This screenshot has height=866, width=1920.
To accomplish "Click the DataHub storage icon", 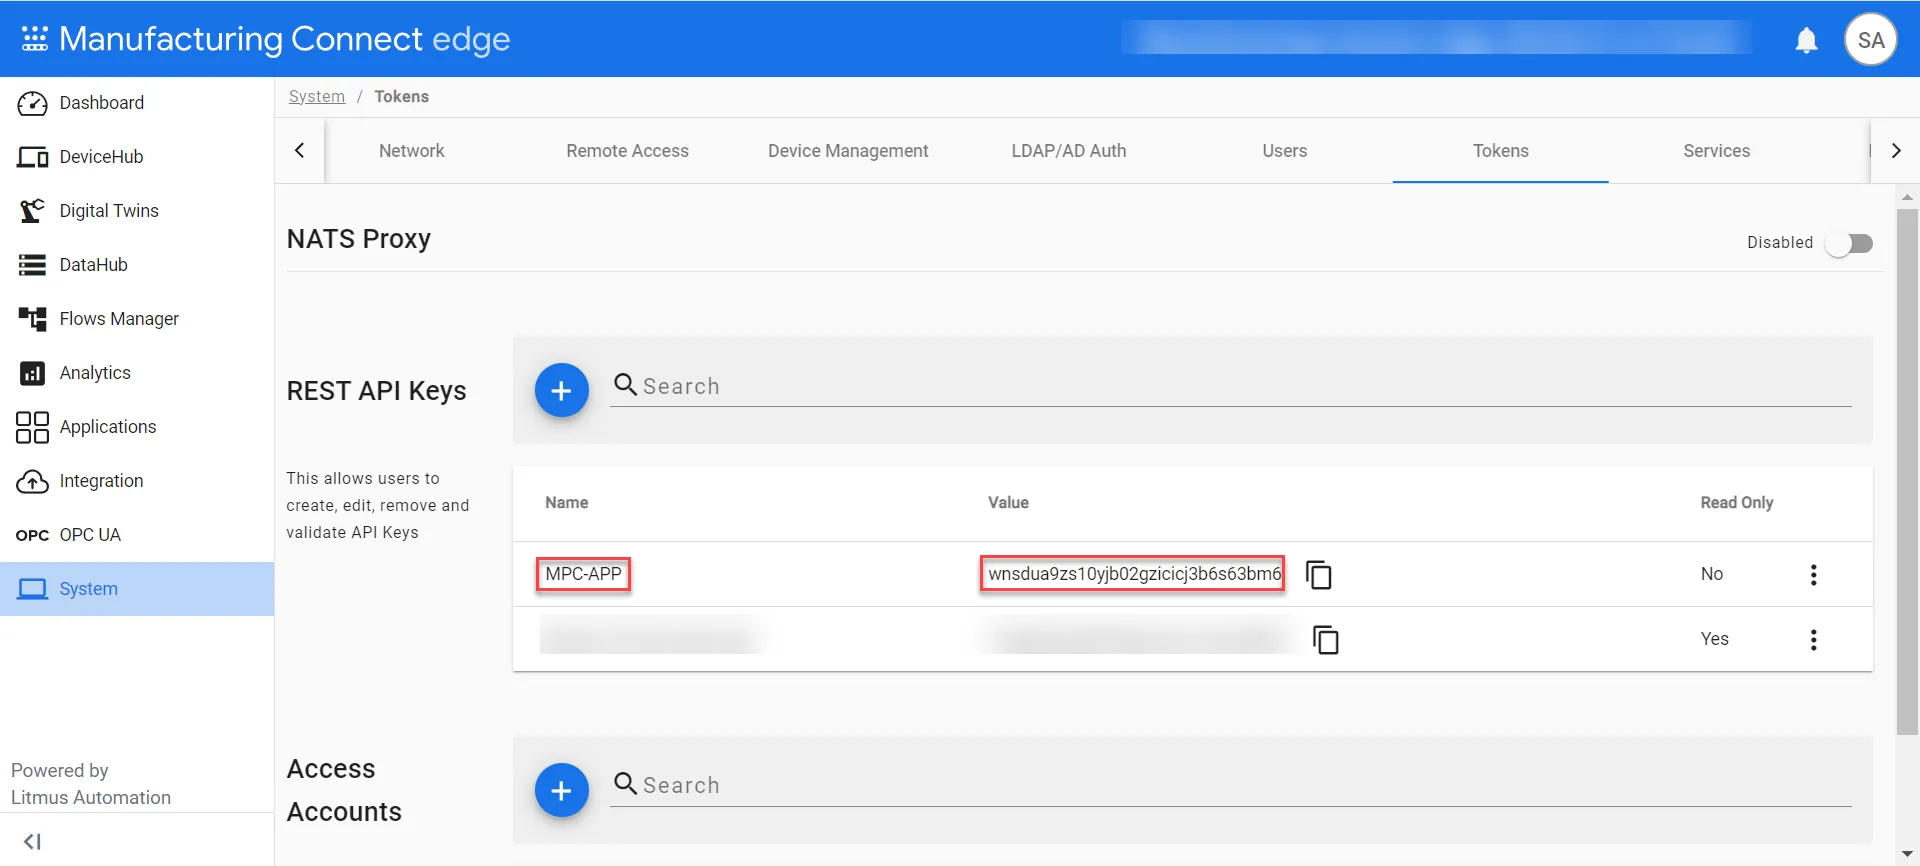I will (32, 265).
